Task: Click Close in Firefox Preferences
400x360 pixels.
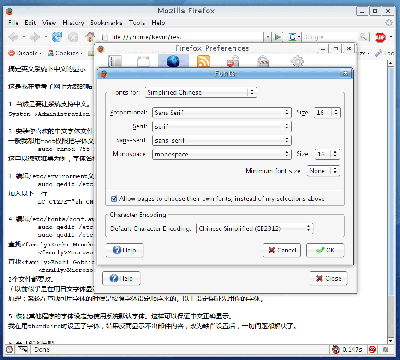Action: click(328, 278)
